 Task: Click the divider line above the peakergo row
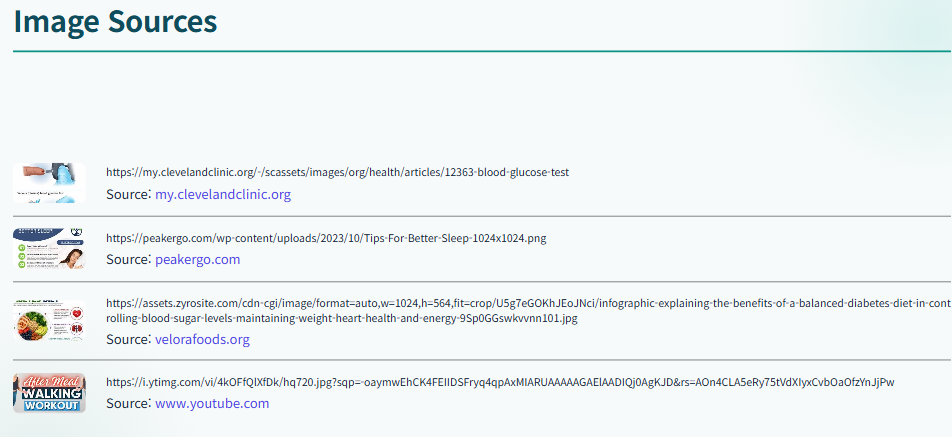point(482,216)
